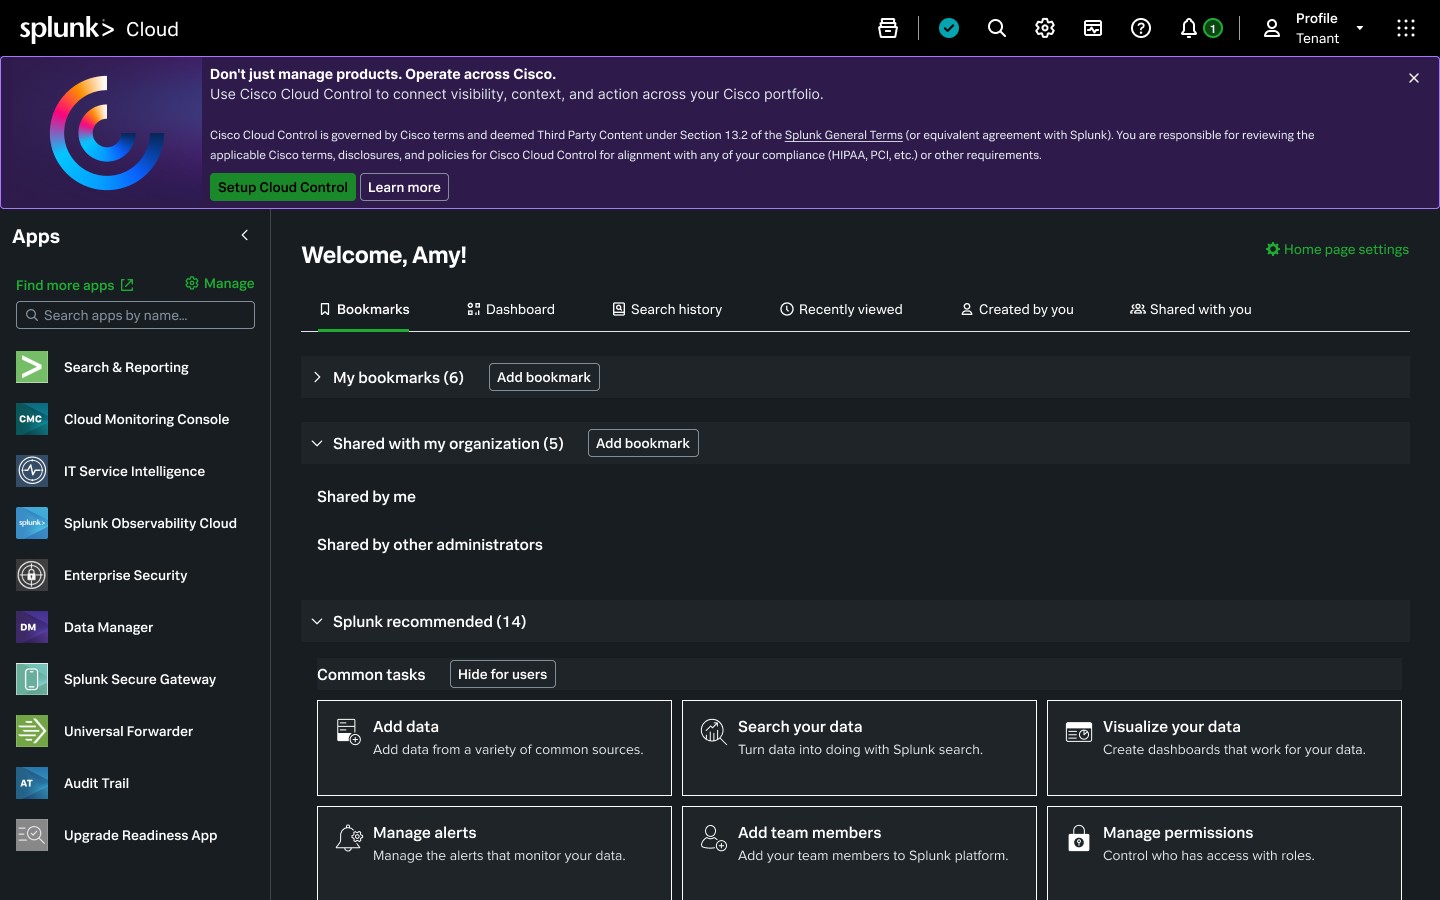Open the Recently viewed tab

coord(841,309)
